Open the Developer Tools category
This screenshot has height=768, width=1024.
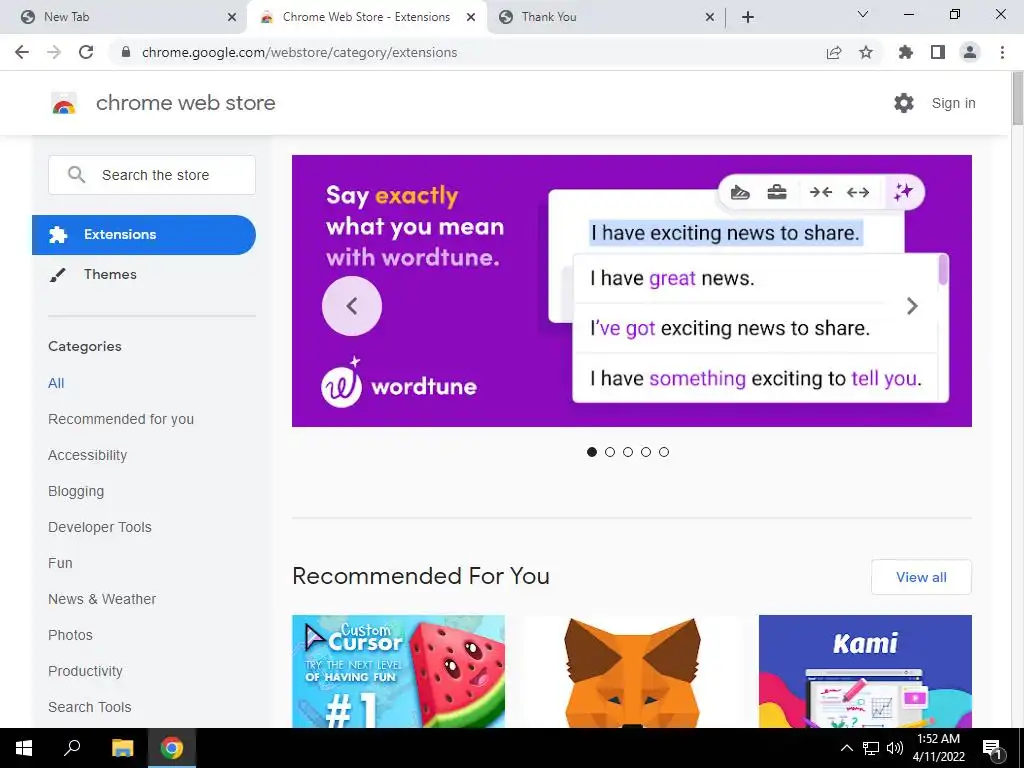[100, 527]
